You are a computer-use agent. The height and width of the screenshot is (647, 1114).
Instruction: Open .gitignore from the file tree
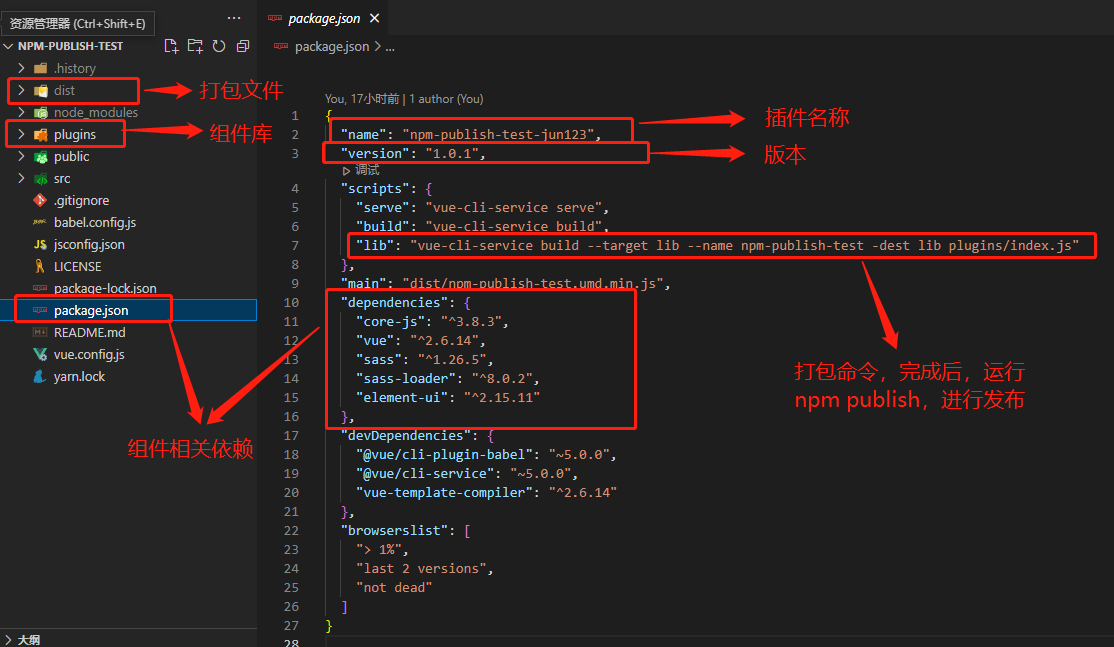coord(81,200)
